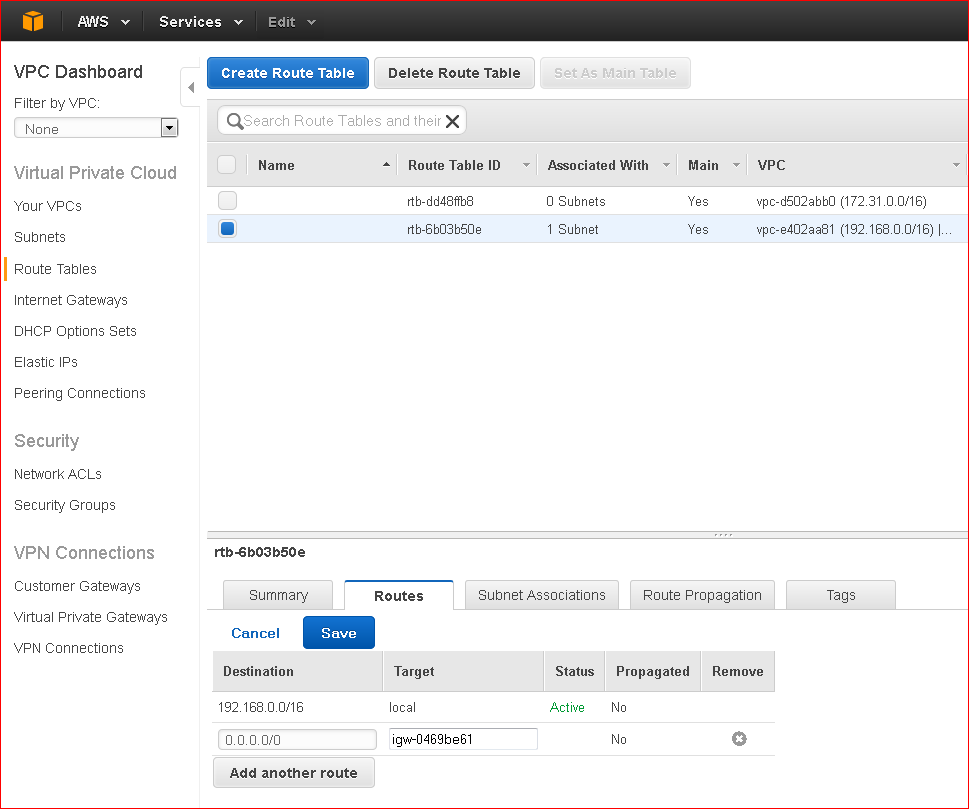Check the rtb-dd48ffb8 row checkbox
Screen dimensions: 969x809
pos(227,200)
